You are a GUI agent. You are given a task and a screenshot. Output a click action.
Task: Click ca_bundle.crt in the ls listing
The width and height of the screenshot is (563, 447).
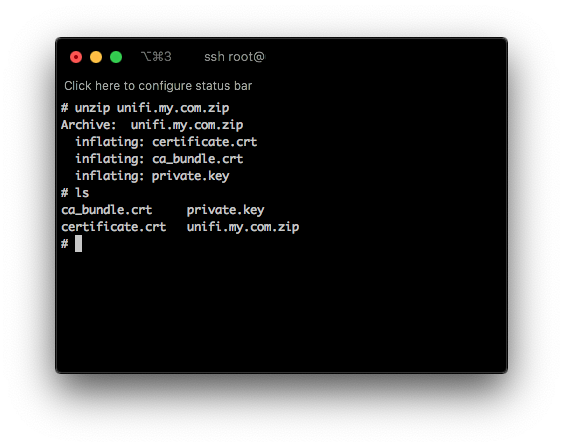pos(107,210)
